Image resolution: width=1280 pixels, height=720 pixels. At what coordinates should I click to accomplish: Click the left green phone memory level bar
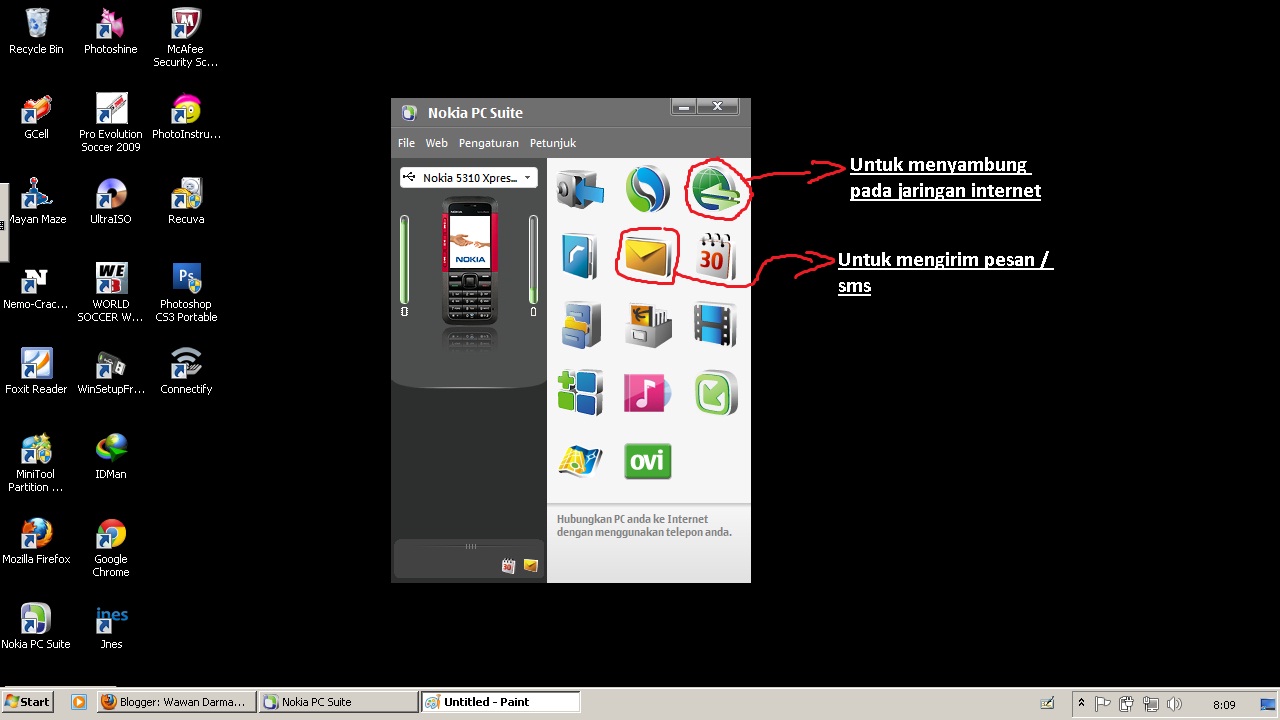(405, 259)
